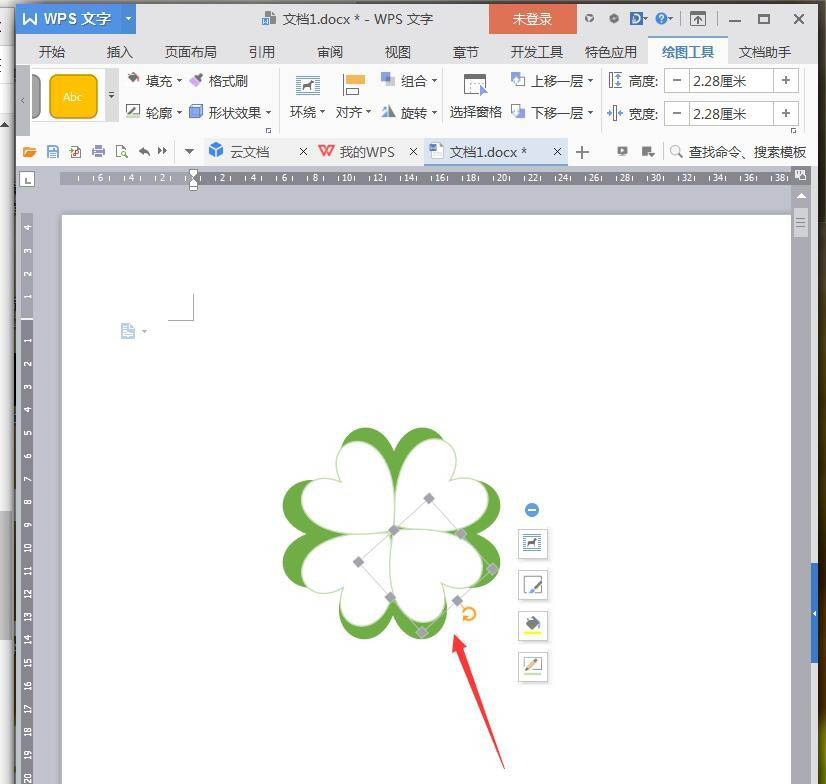Click the width value input field
Screen dimensions: 826x784
[x=731, y=114]
